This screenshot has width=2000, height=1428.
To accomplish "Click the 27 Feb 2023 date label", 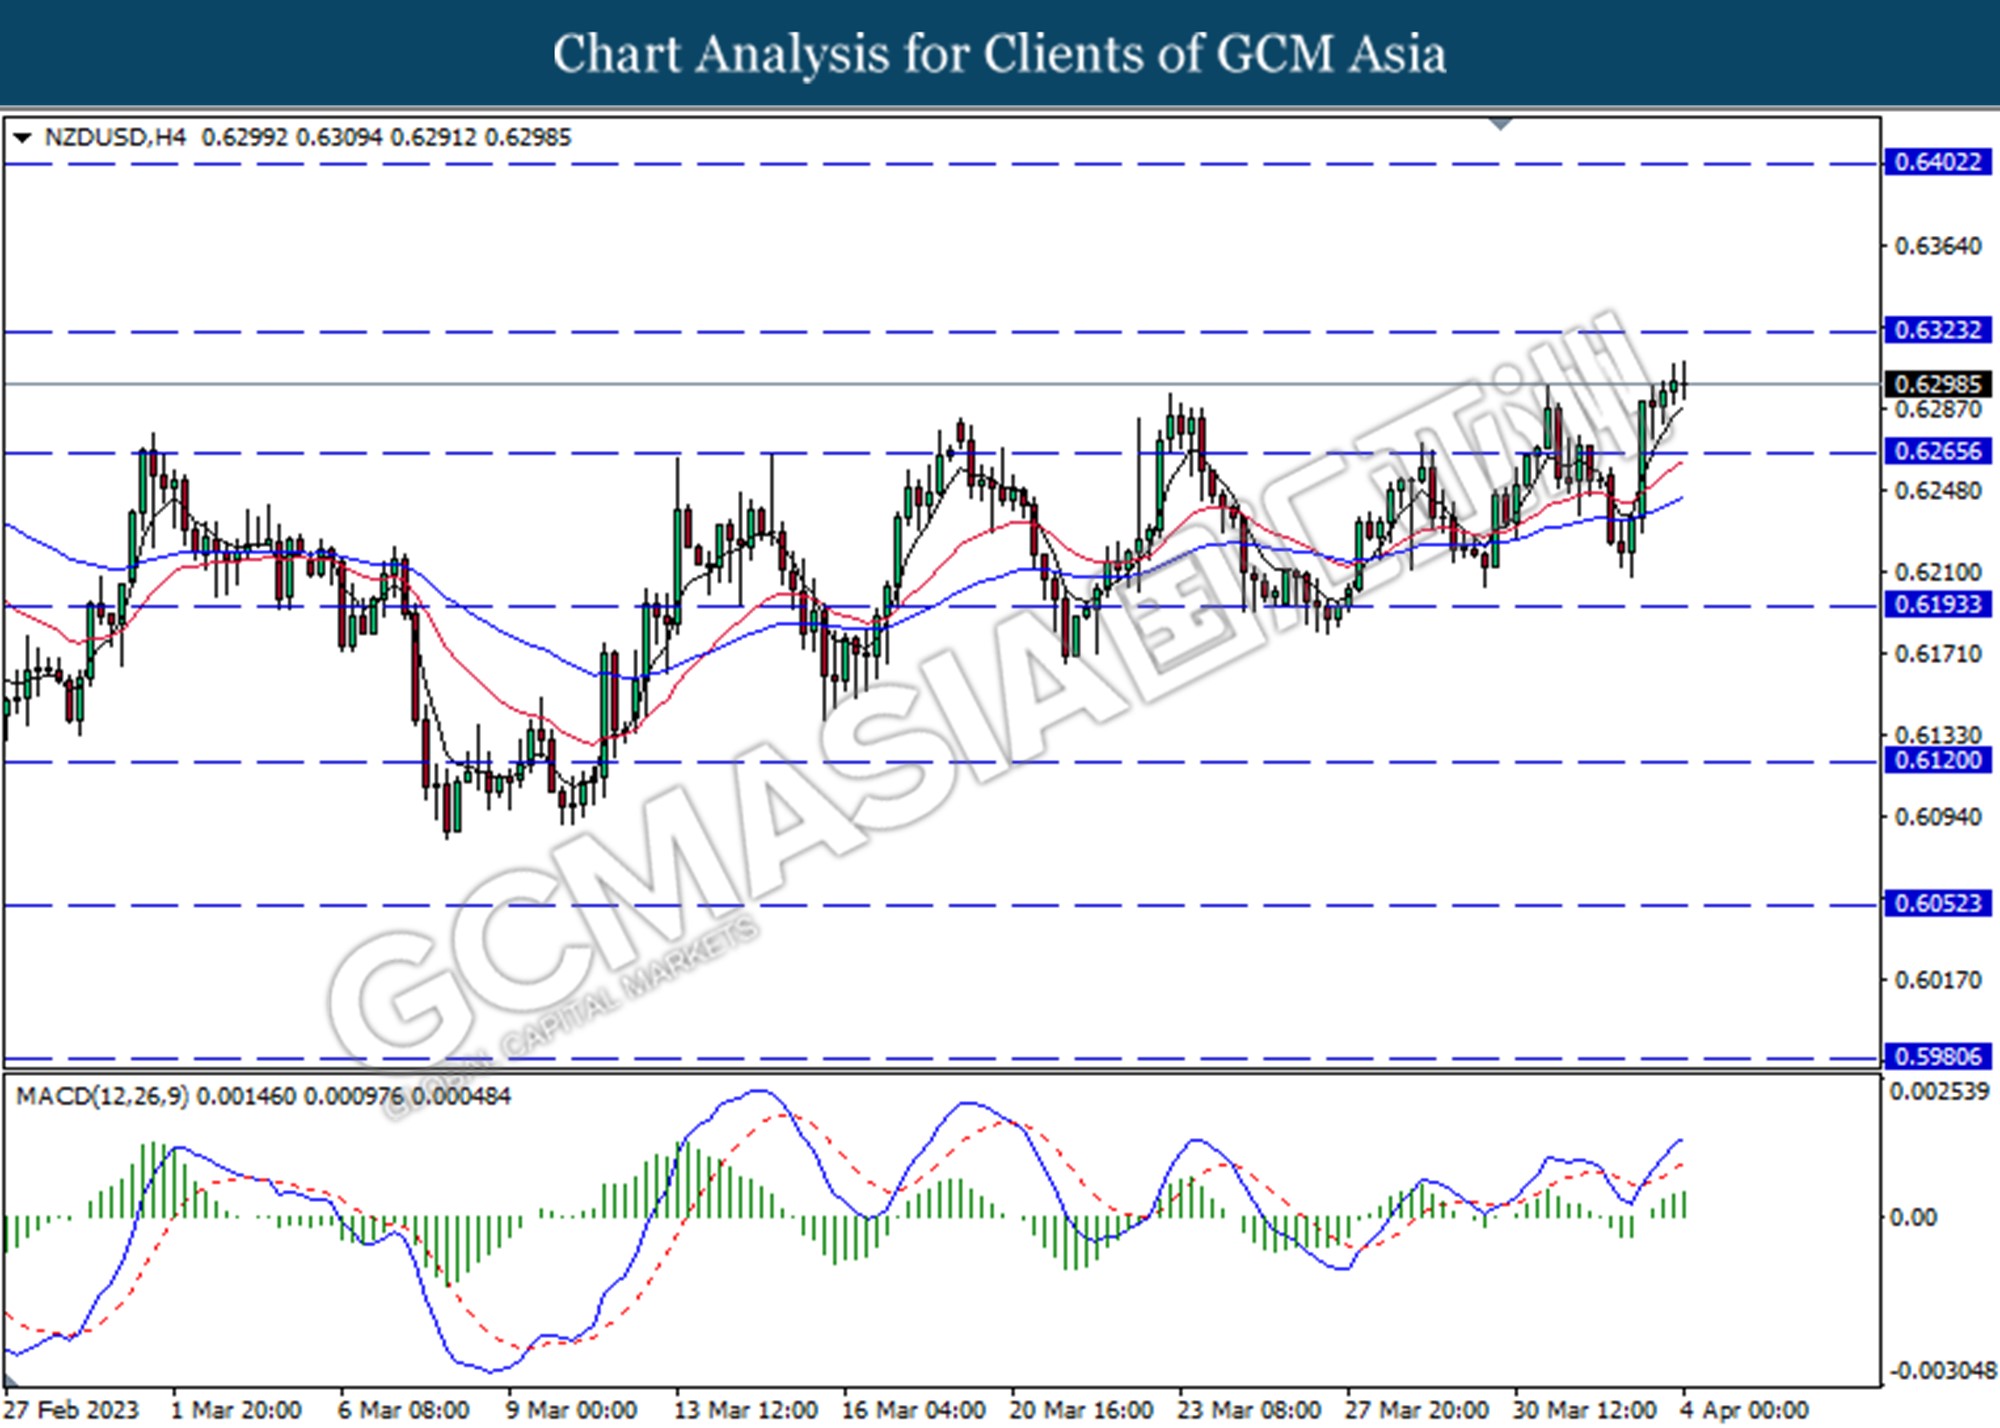I will 72,1410.
